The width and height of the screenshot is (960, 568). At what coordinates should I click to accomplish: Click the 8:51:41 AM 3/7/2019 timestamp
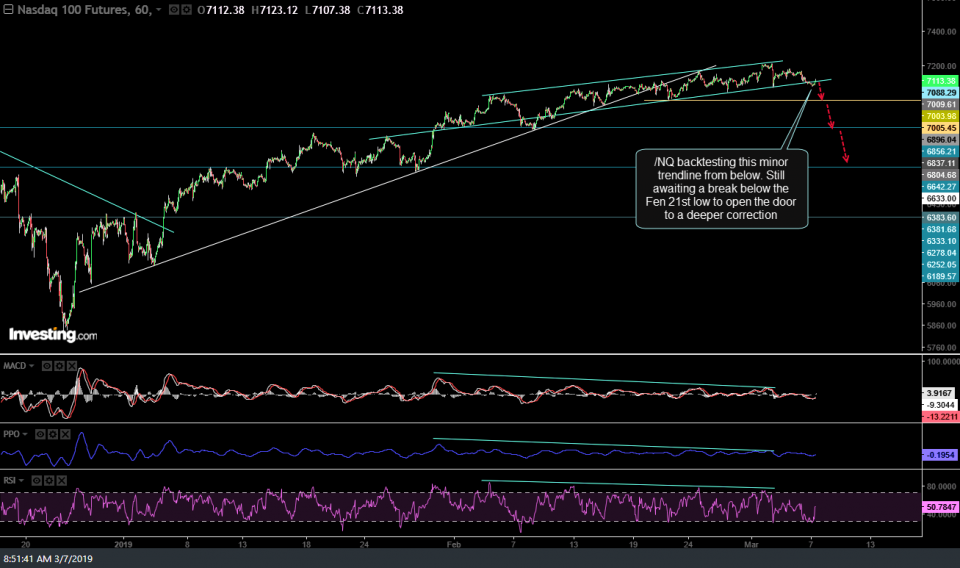pyautogui.click(x=48, y=558)
